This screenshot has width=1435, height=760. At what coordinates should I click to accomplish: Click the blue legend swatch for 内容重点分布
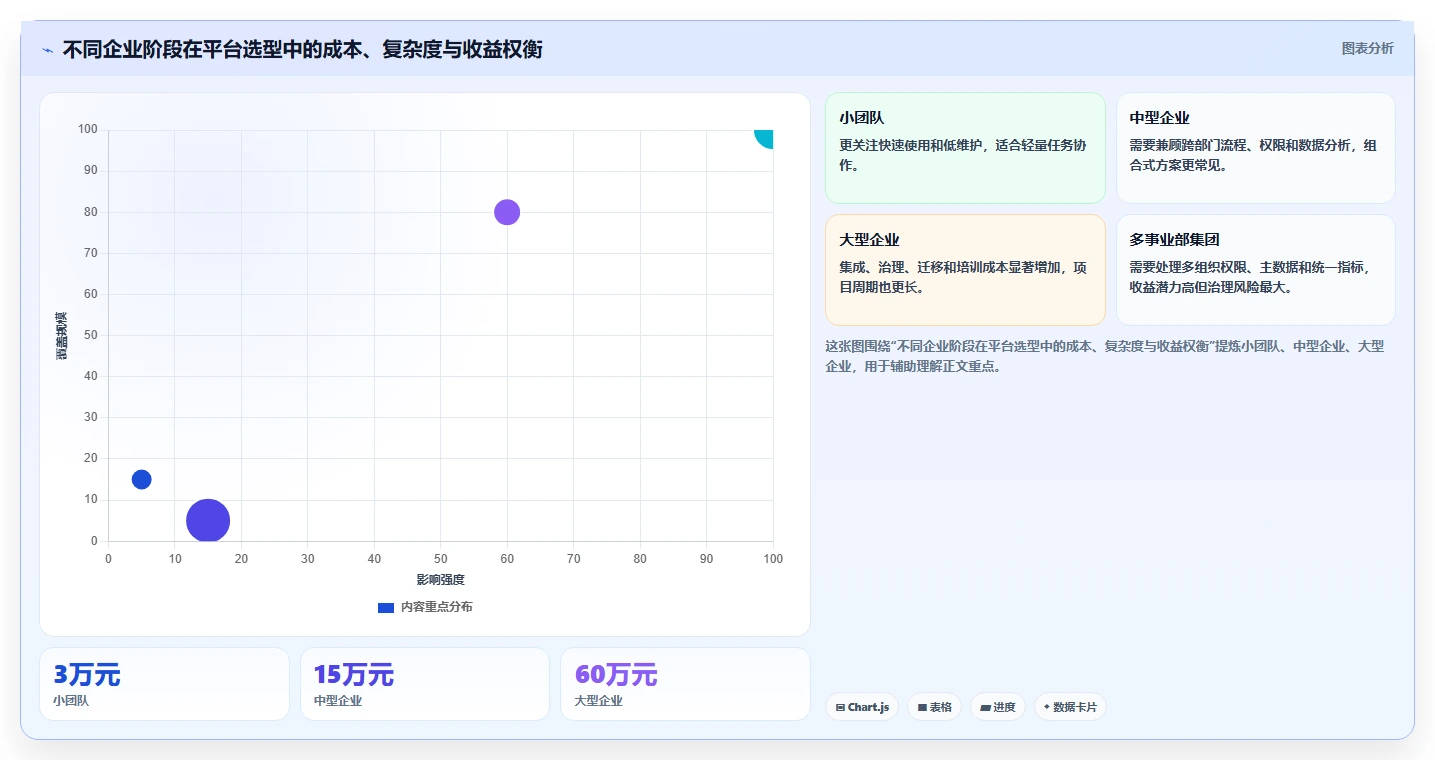tap(386, 607)
